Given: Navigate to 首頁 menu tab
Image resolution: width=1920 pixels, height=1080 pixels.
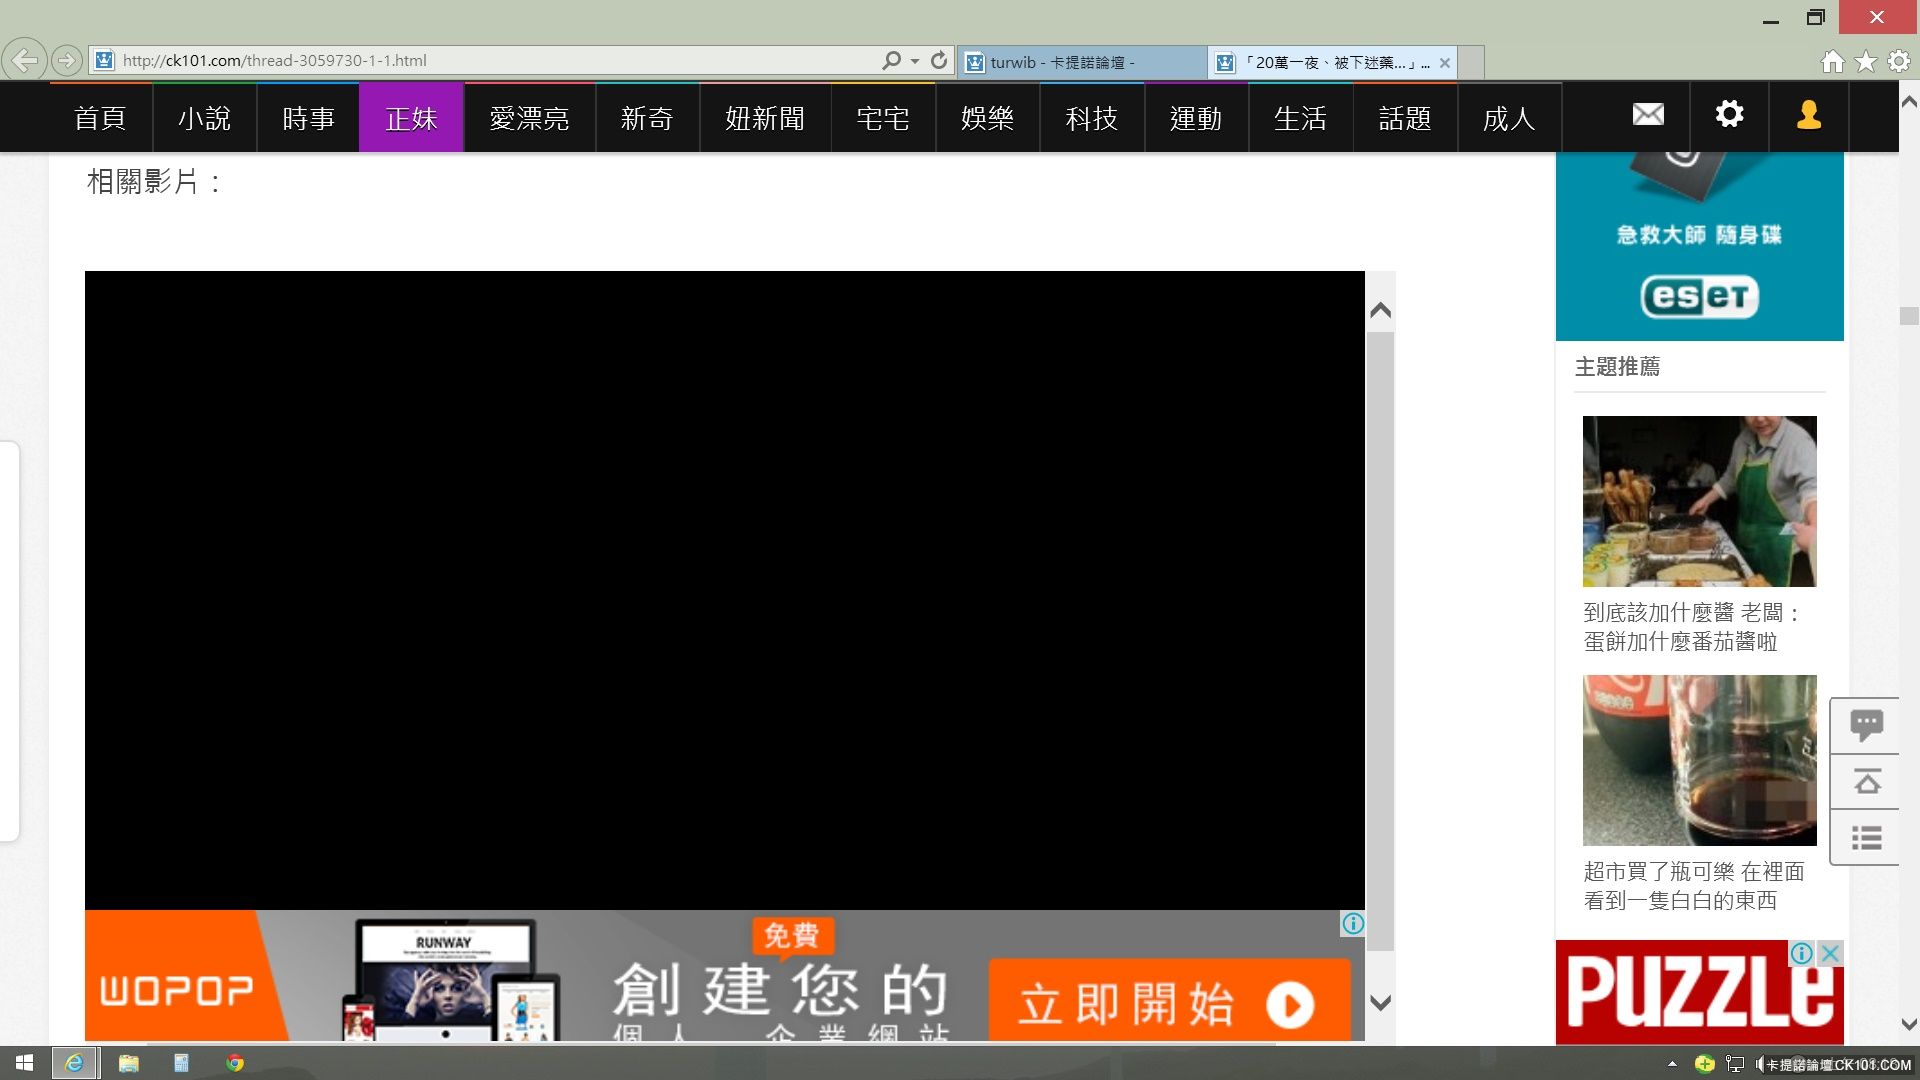Looking at the screenshot, I should pyautogui.click(x=99, y=117).
